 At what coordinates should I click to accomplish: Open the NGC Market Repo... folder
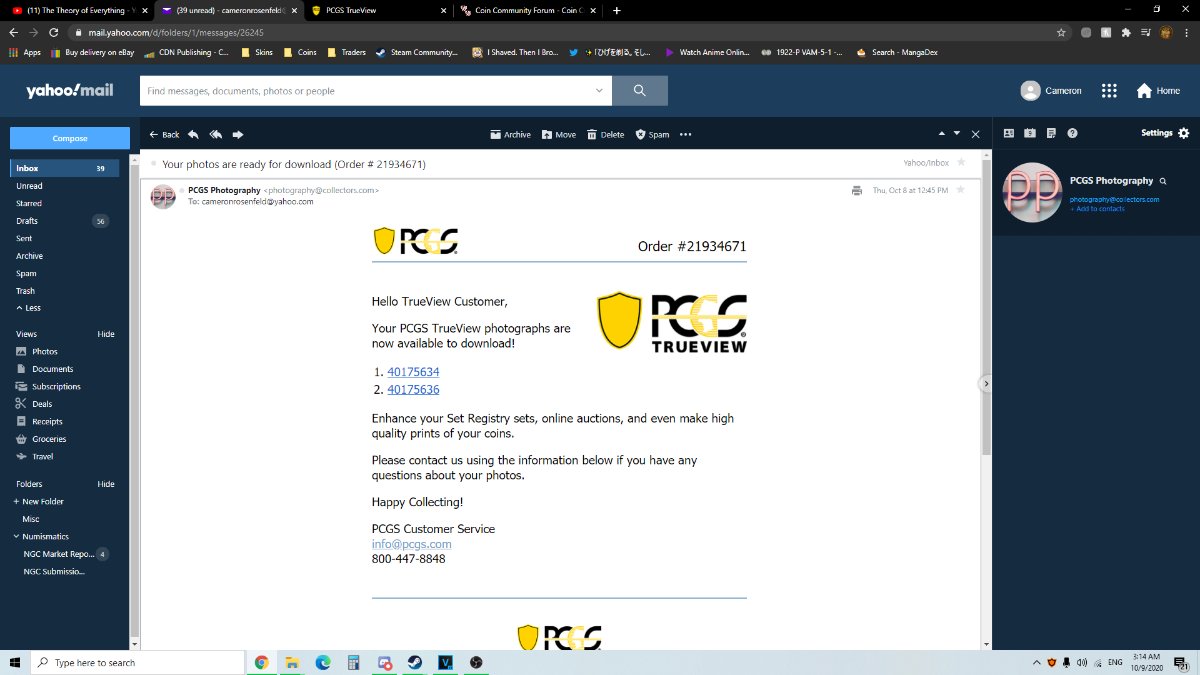tap(58, 554)
